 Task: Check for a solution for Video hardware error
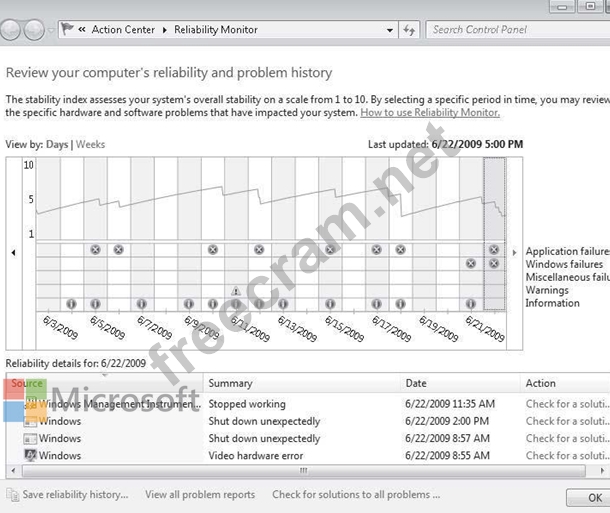tap(568, 455)
